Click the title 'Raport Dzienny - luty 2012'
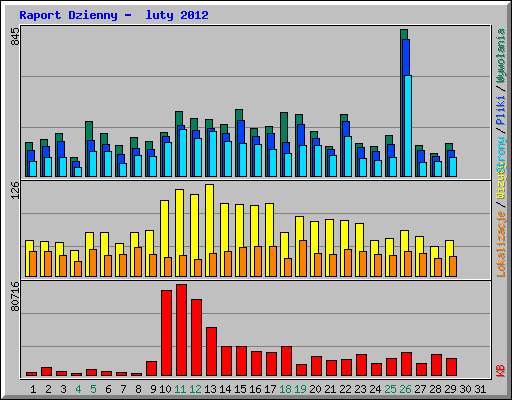512x400 pixels. click(114, 15)
